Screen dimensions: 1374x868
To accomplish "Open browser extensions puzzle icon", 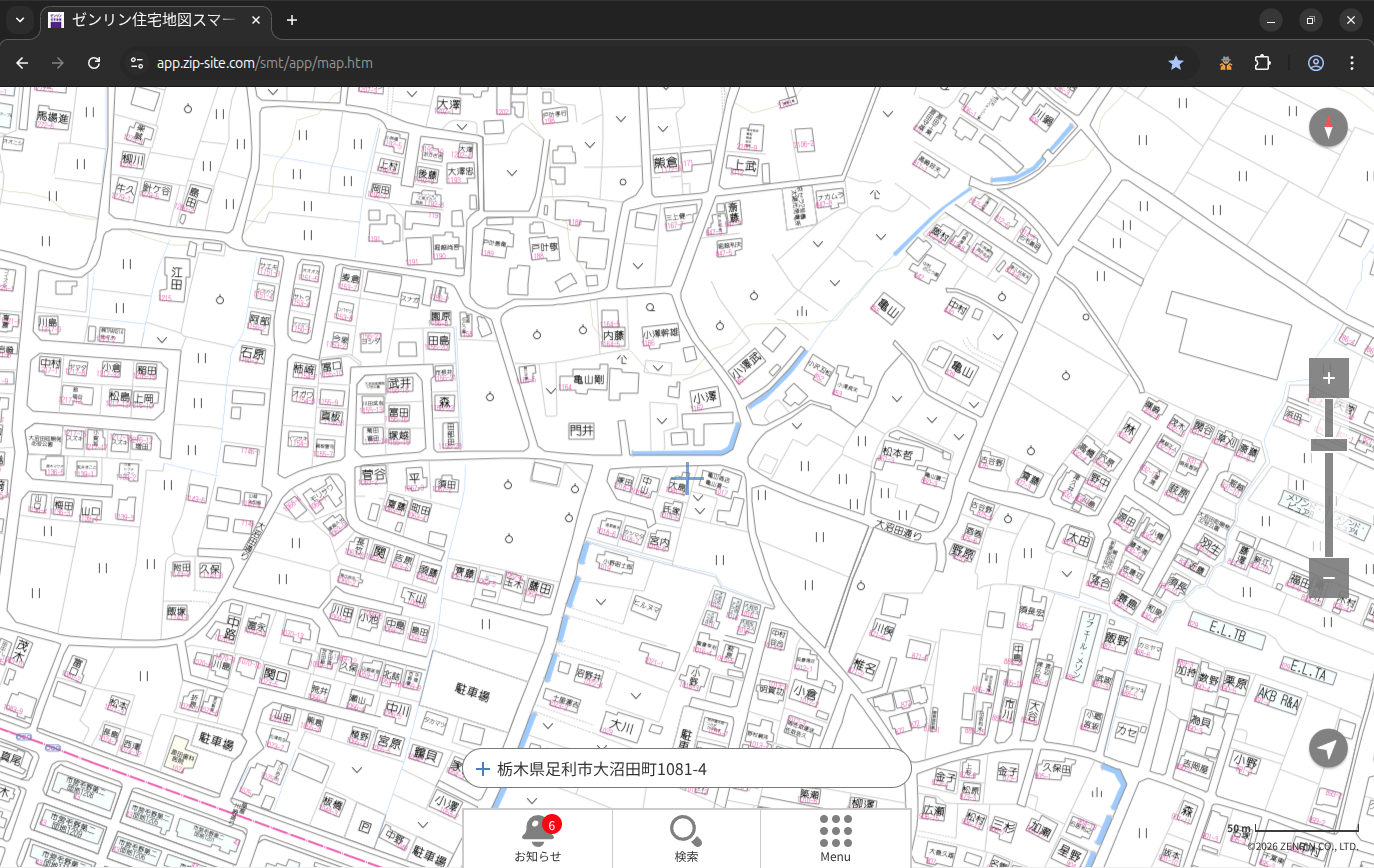I will tap(1263, 63).
